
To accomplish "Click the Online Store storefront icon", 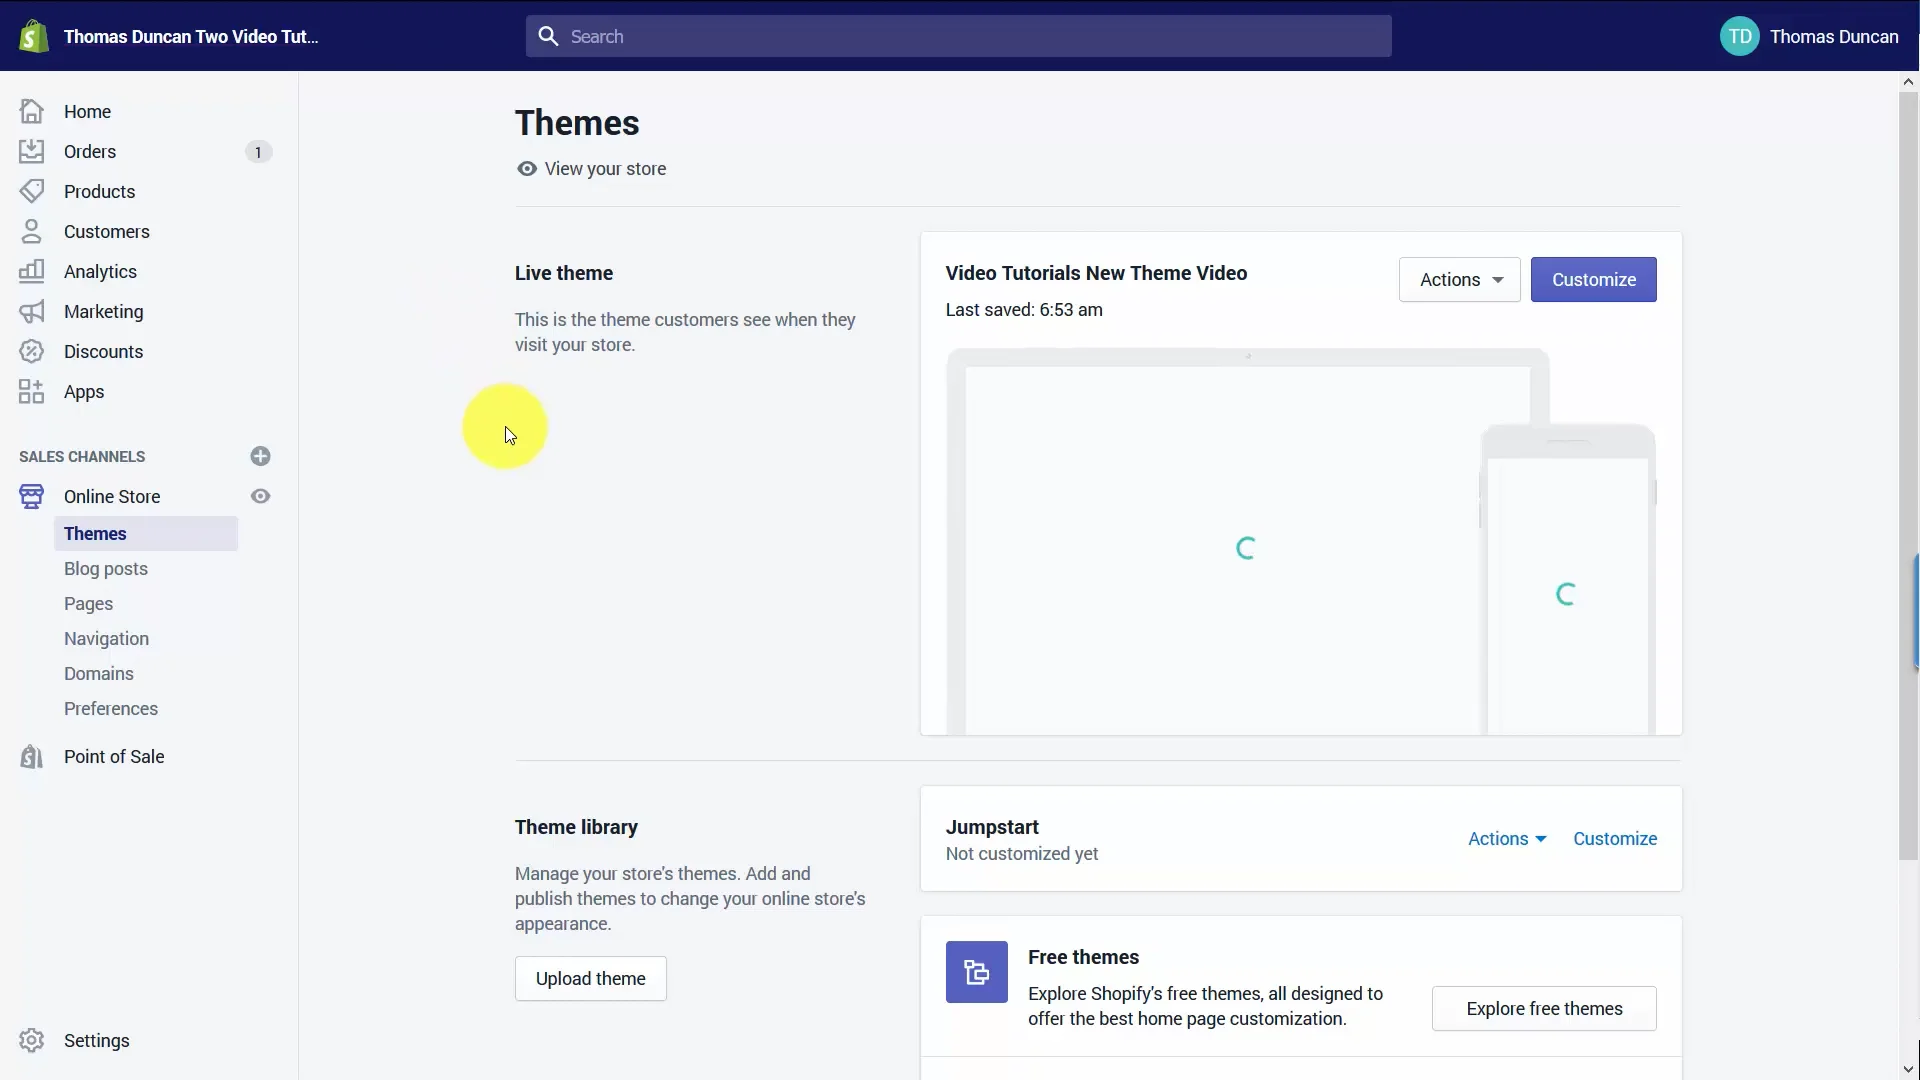I will [32, 496].
